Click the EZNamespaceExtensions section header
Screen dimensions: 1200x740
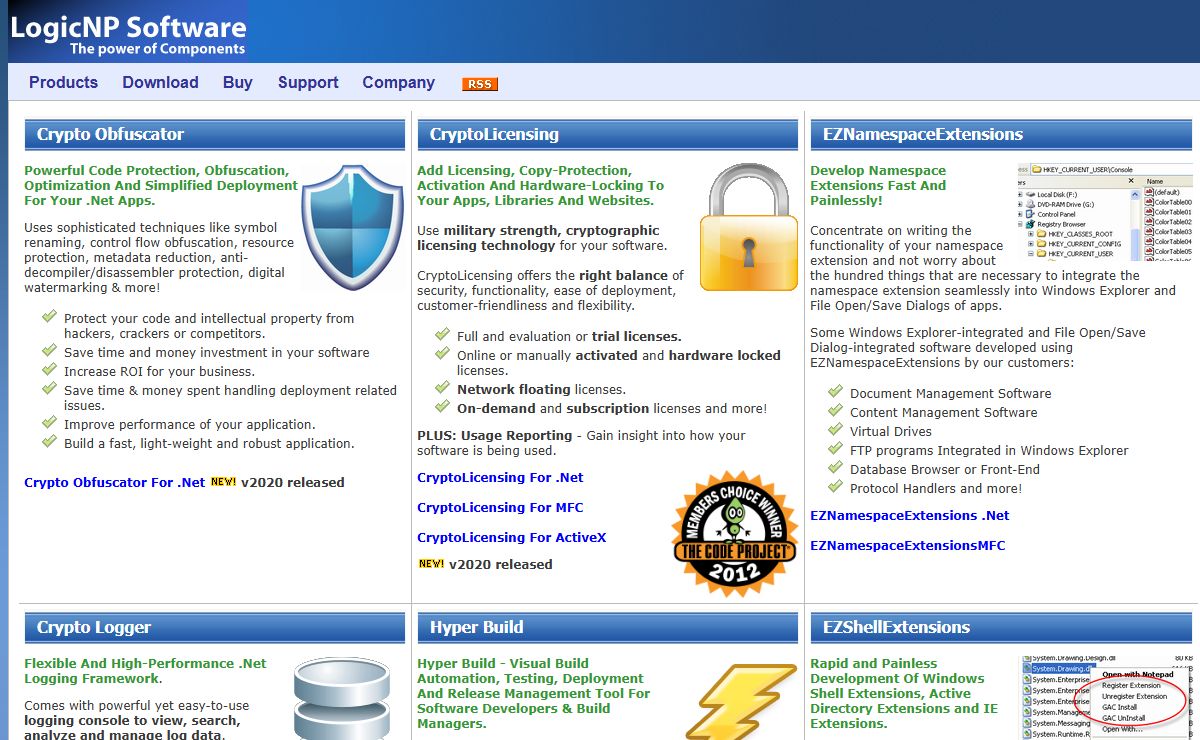click(1001, 134)
